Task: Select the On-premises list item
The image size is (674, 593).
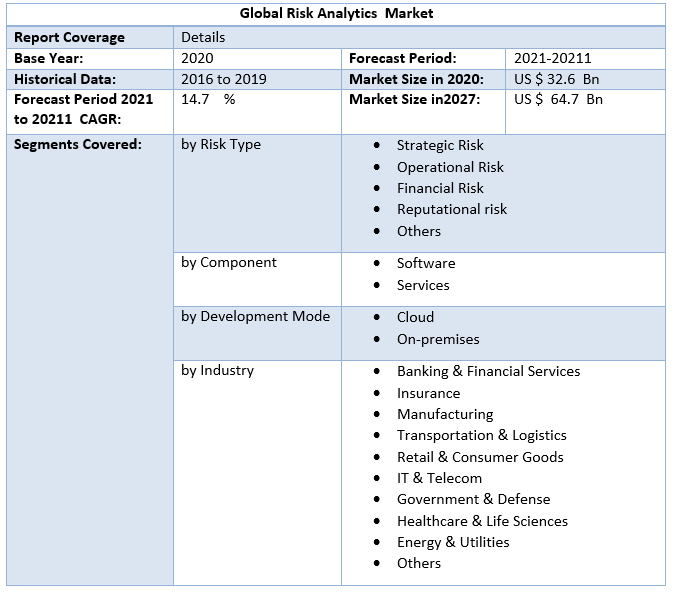Action: (x=437, y=340)
